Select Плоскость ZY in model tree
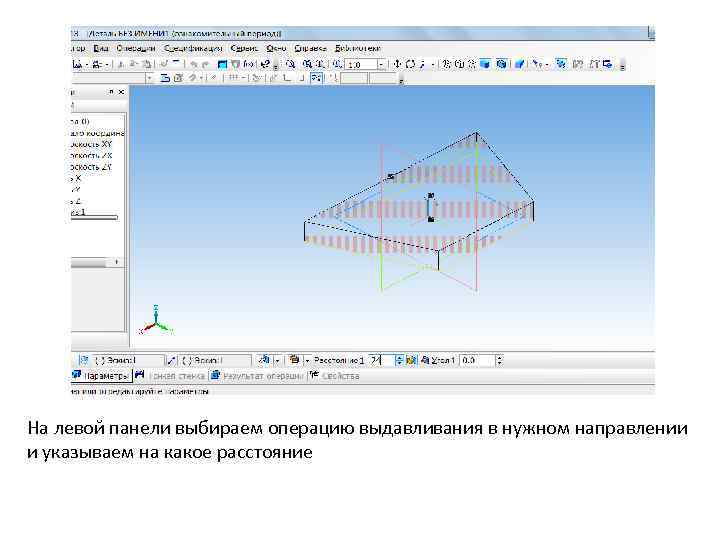 click(91, 167)
